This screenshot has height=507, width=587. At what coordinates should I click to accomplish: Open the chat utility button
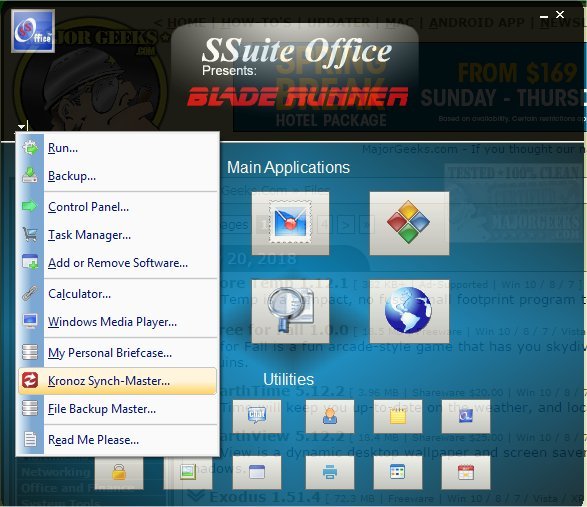[257, 416]
